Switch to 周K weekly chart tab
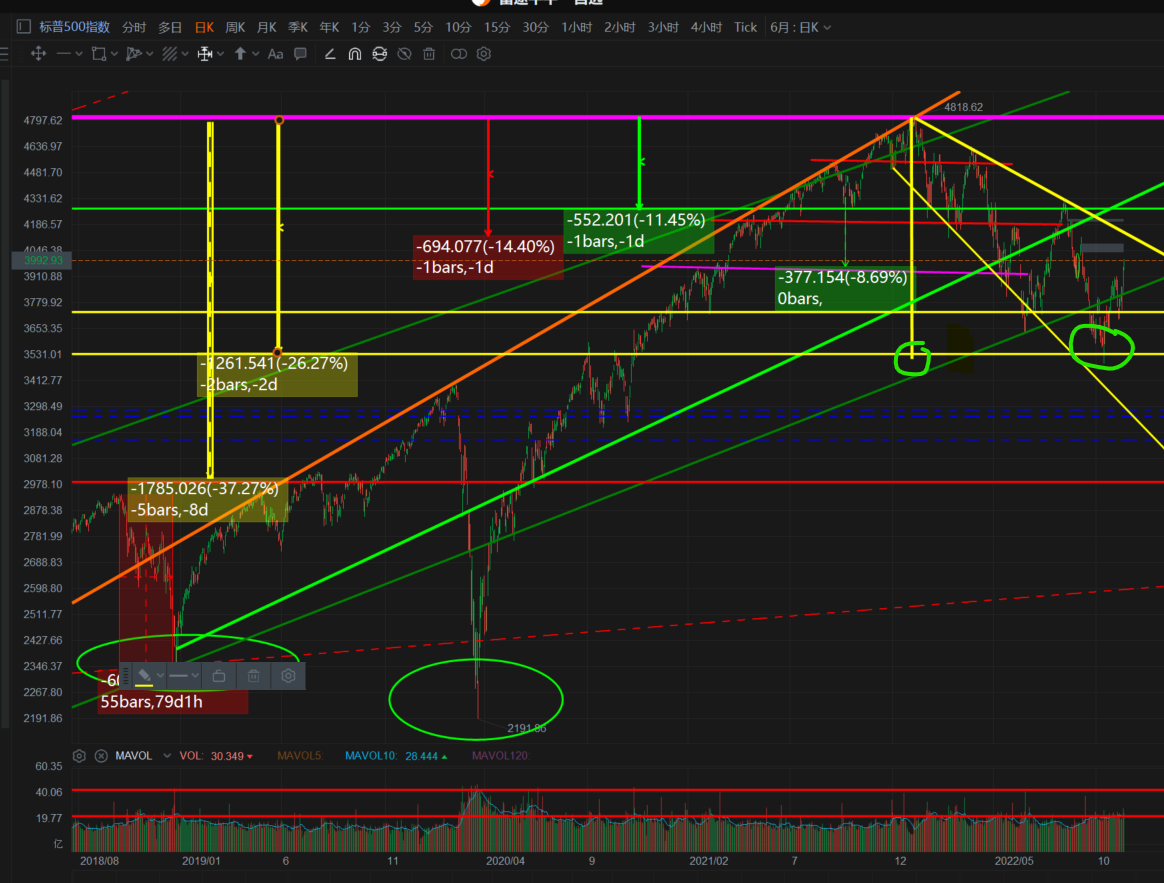Screen dimensions: 1164x883 click(x=235, y=27)
